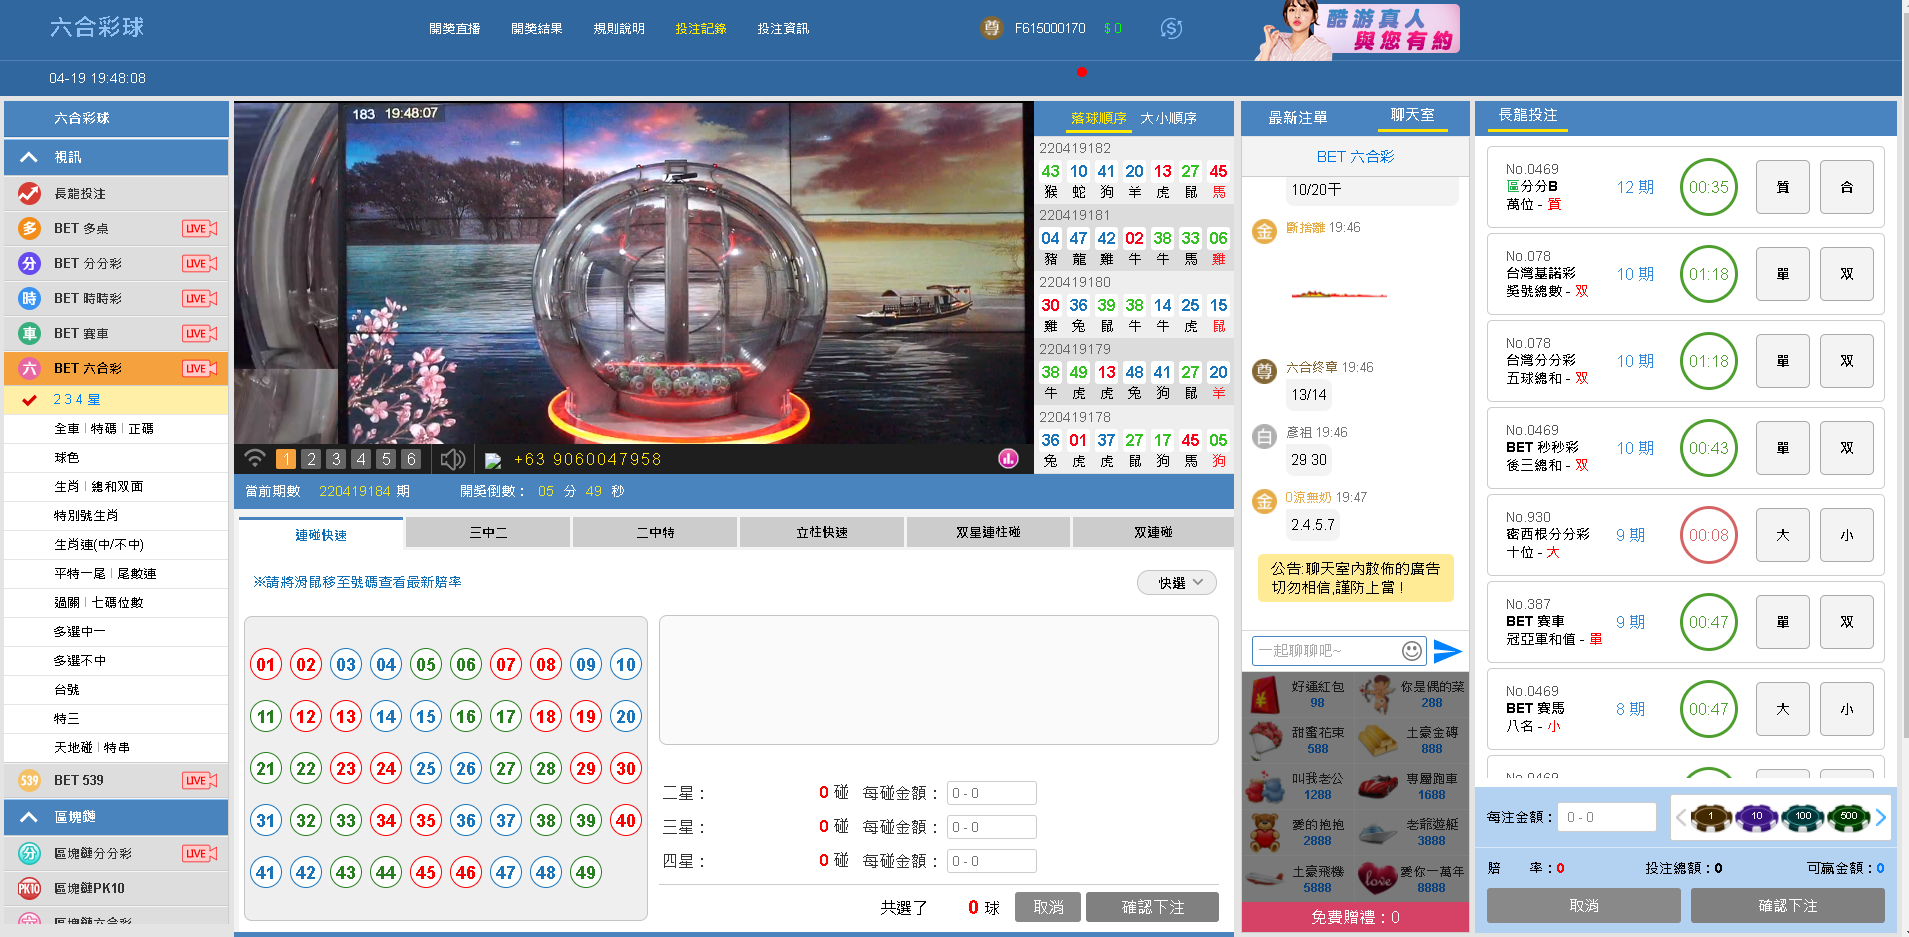Select the 100 betting chip
The image size is (1909, 937).
(x=1803, y=817)
